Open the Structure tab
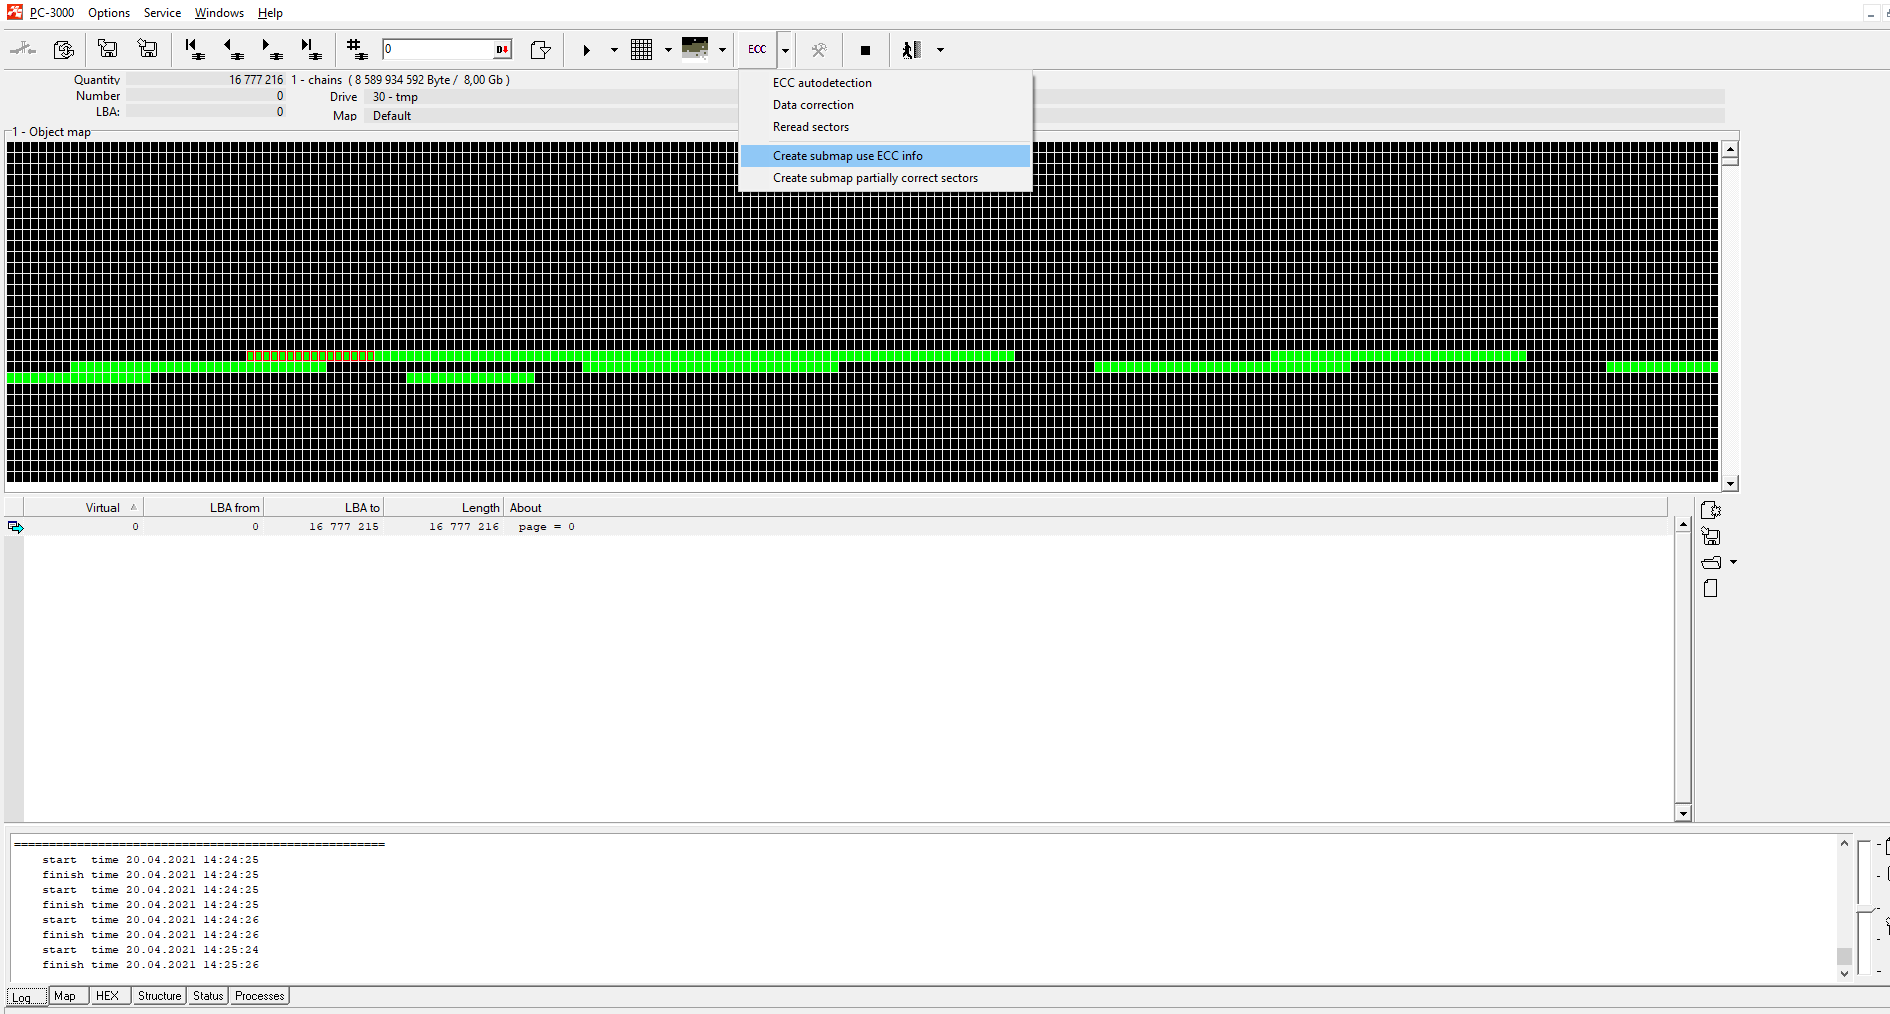Screen dimensions: 1890x1014 (x=159, y=996)
